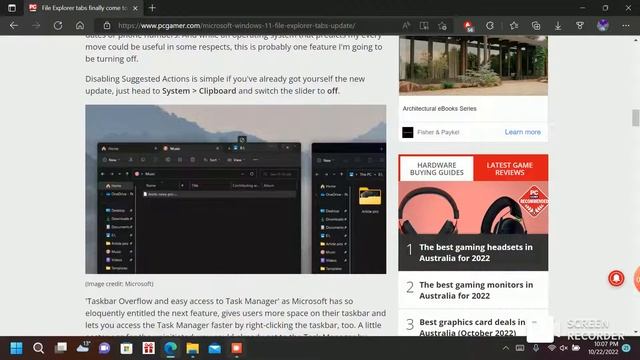Open Task View on the taskbar
640x360 pixels.
[x=60, y=348]
